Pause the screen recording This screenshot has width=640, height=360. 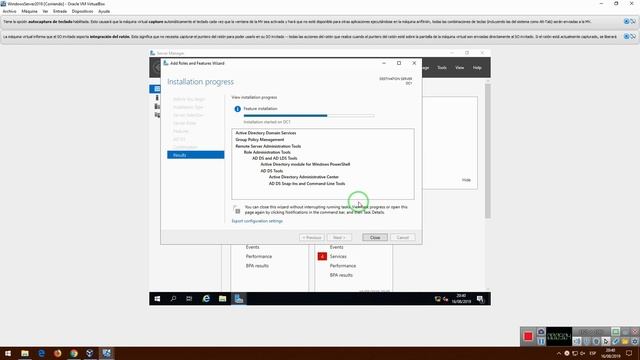coord(541,341)
